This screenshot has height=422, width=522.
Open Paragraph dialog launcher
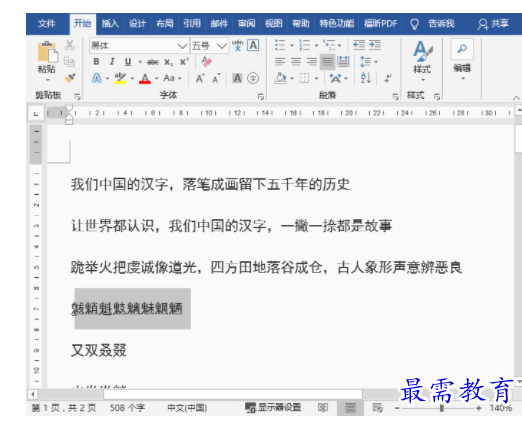click(395, 97)
